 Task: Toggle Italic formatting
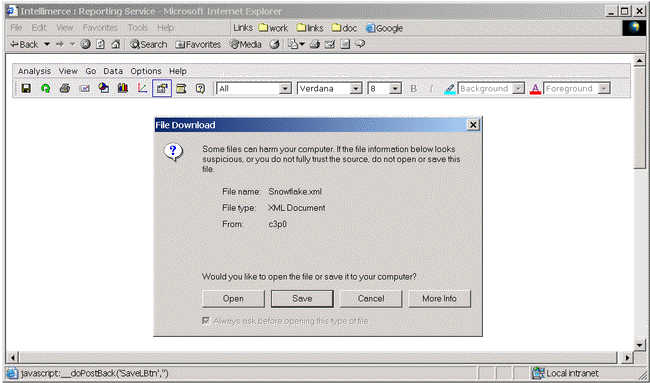[x=431, y=89]
